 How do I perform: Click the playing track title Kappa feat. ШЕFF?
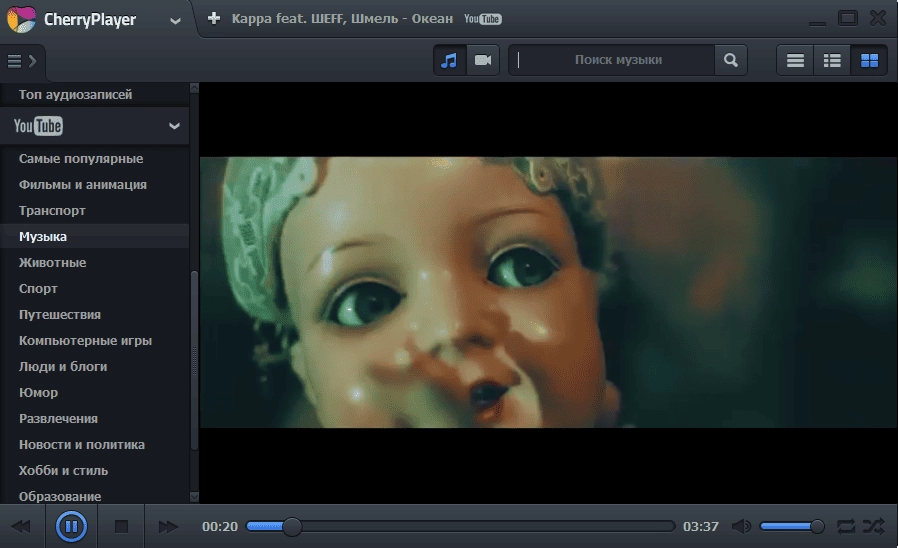click(x=342, y=19)
